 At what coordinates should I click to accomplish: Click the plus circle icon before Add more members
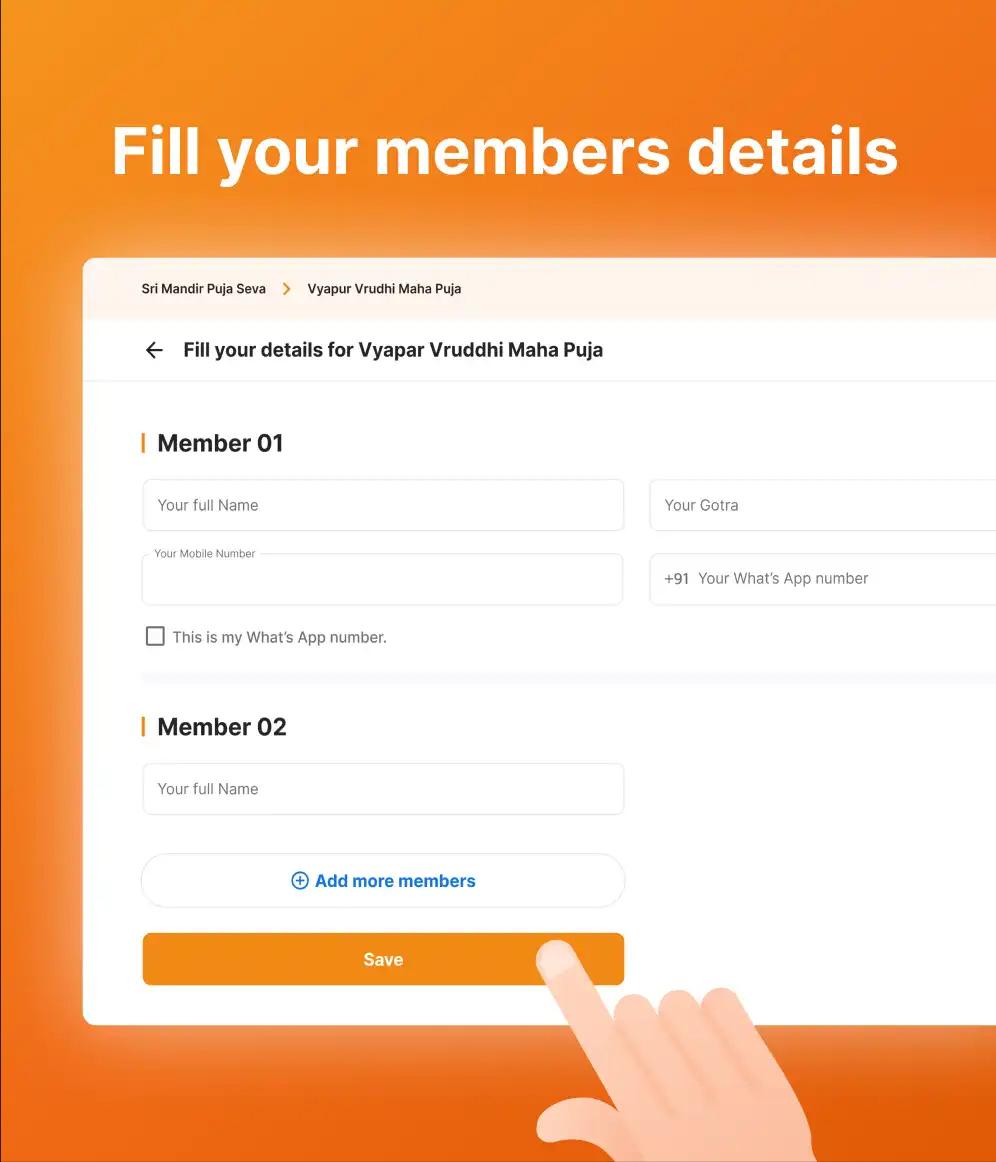(x=299, y=881)
